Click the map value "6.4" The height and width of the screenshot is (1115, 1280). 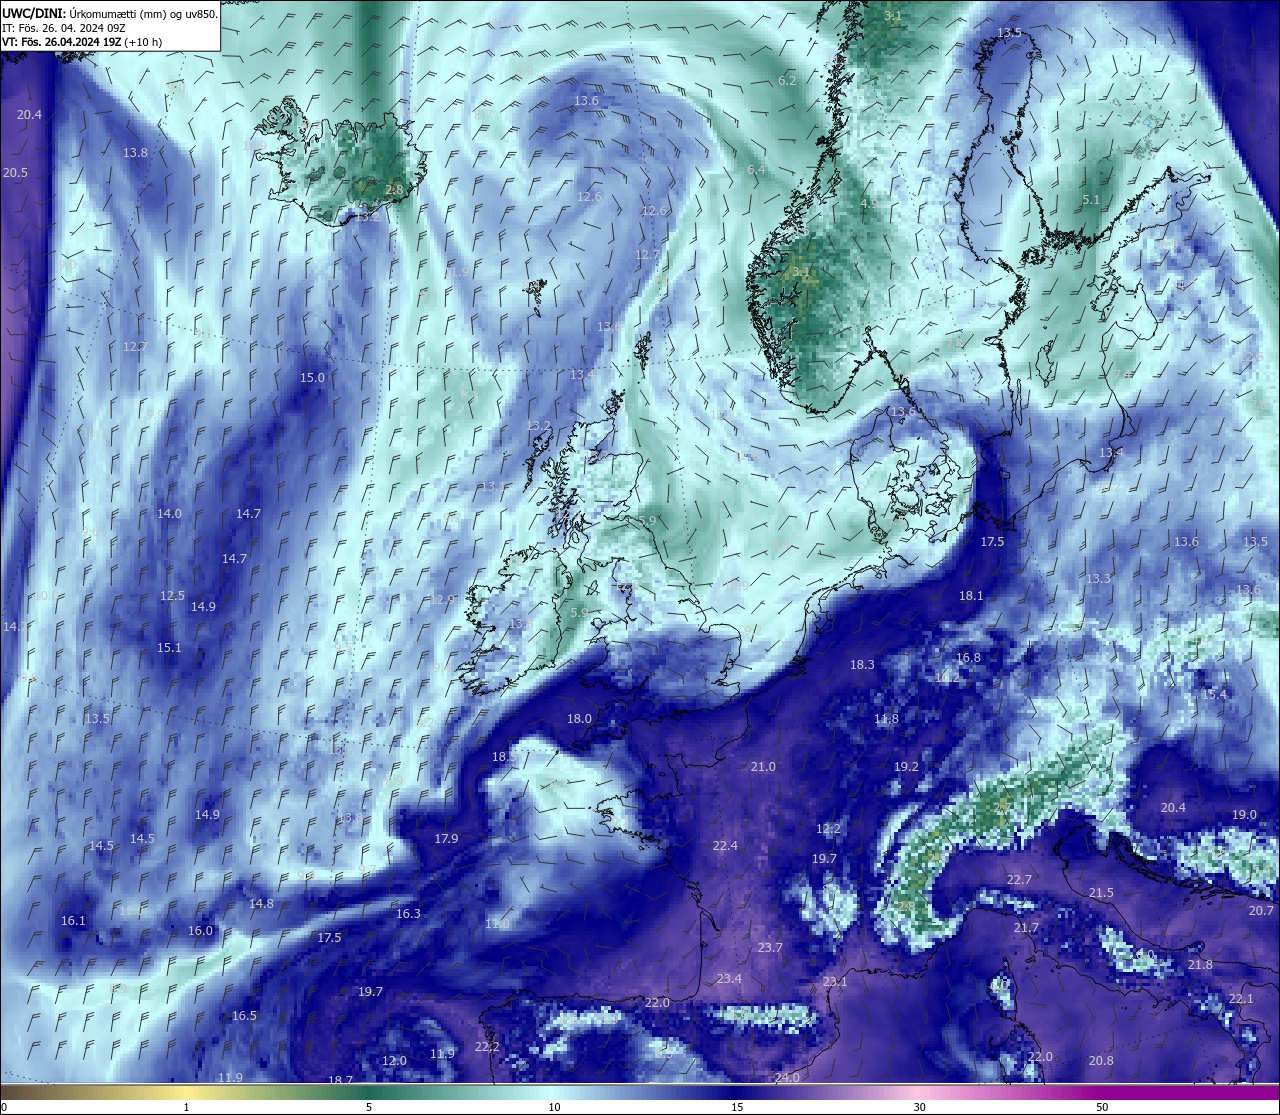[x=756, y=170]
